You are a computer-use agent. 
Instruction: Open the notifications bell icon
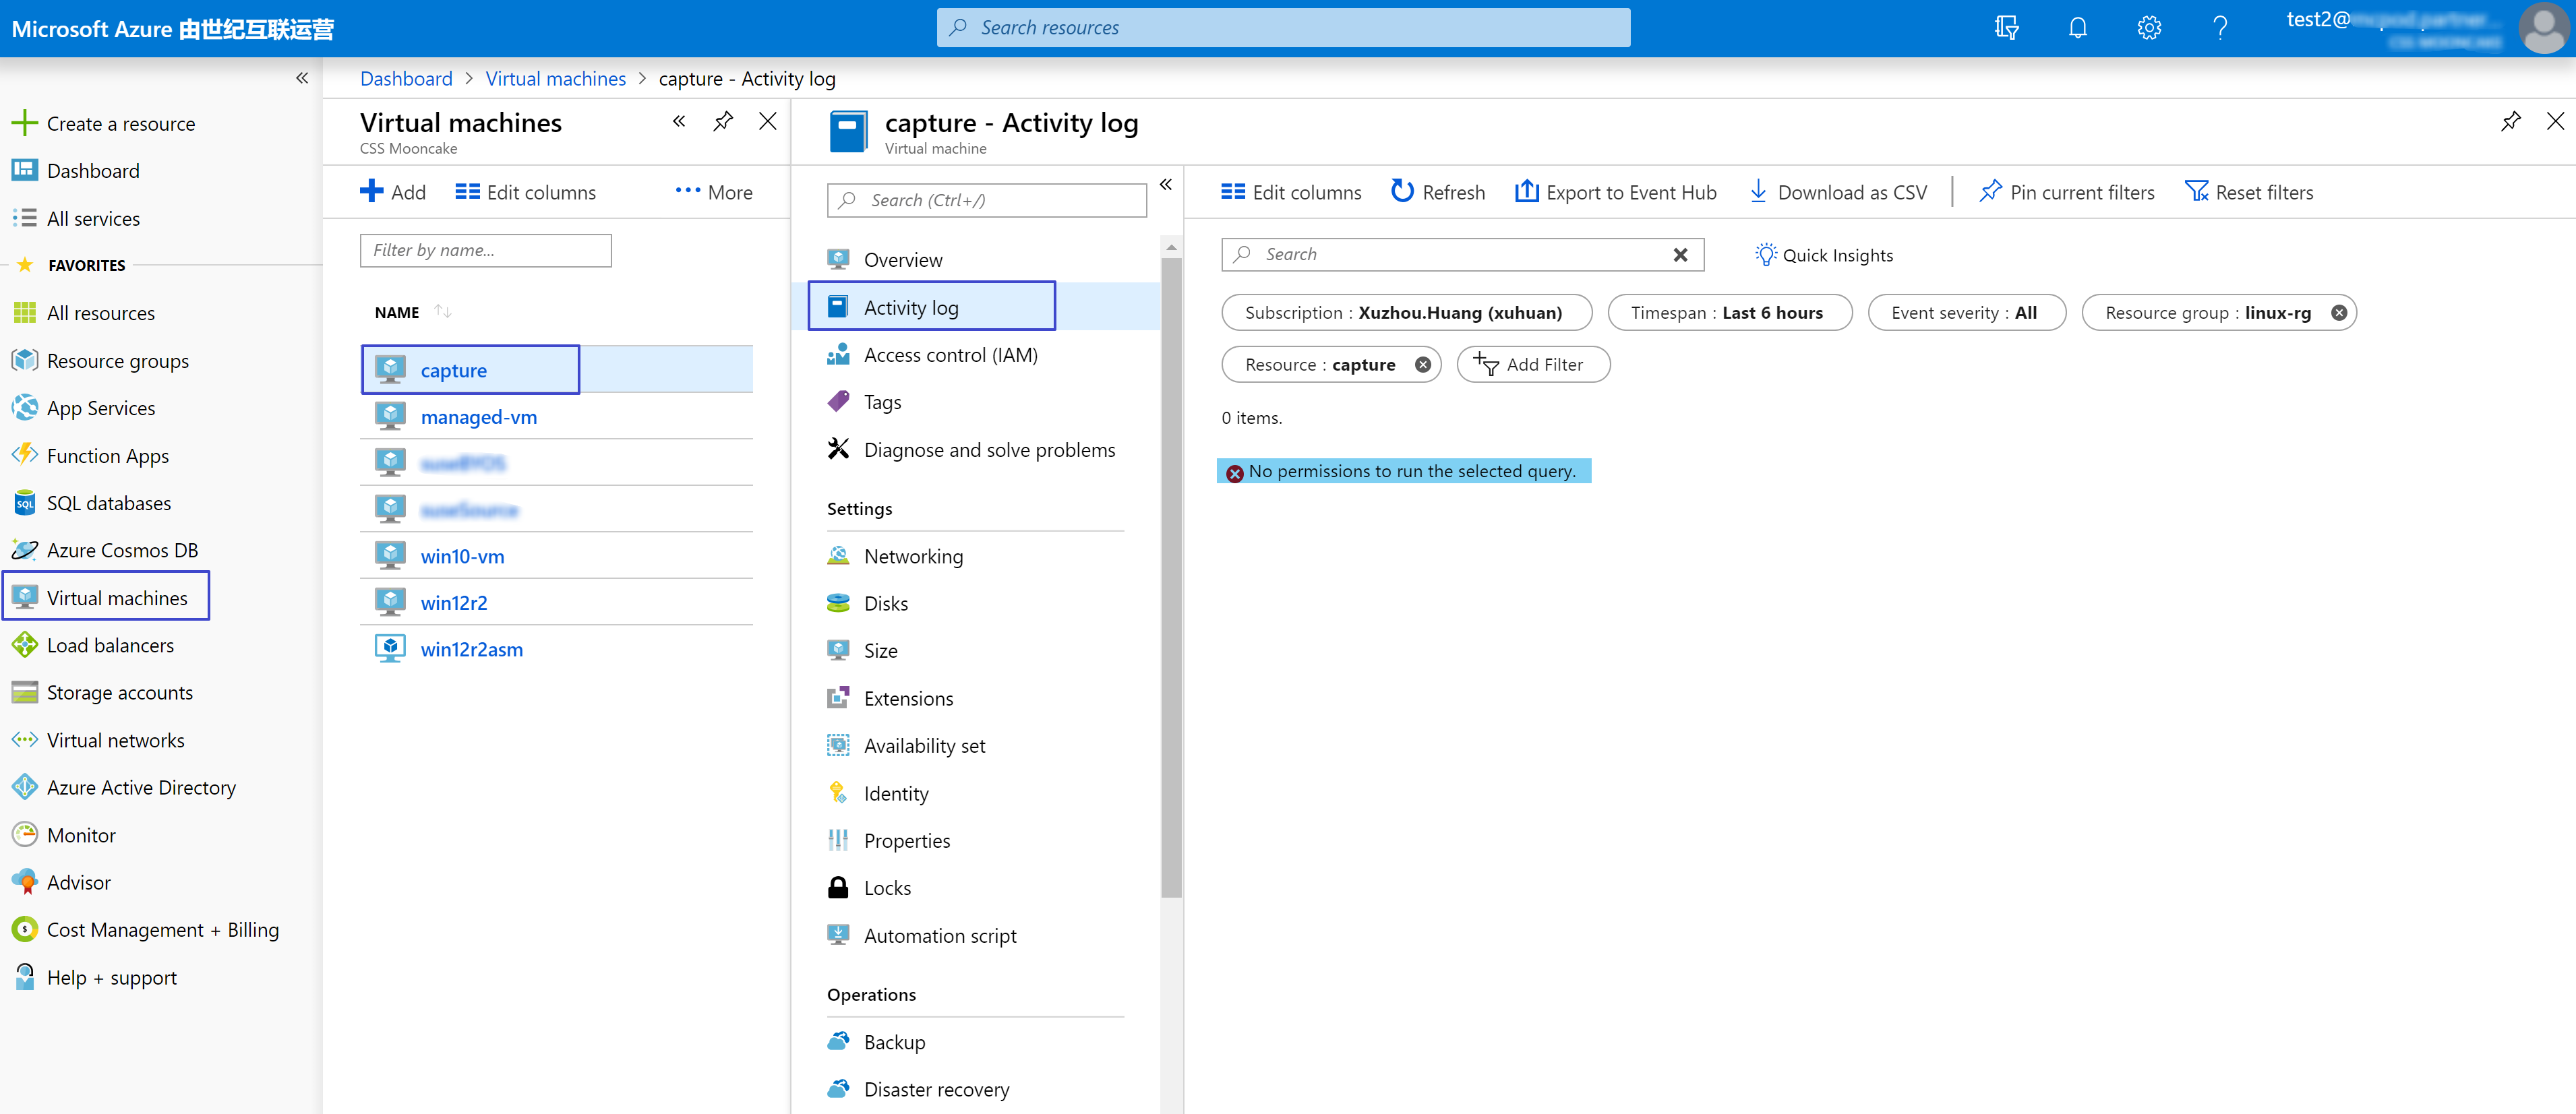tap(2077, 27)
